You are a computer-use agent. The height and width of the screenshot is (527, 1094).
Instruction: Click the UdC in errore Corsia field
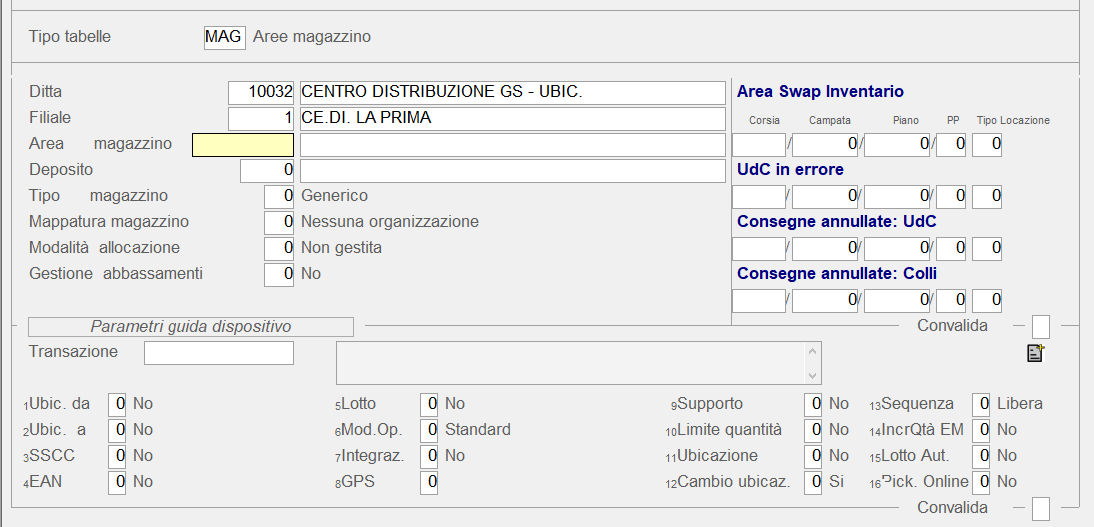click(758, 197)
